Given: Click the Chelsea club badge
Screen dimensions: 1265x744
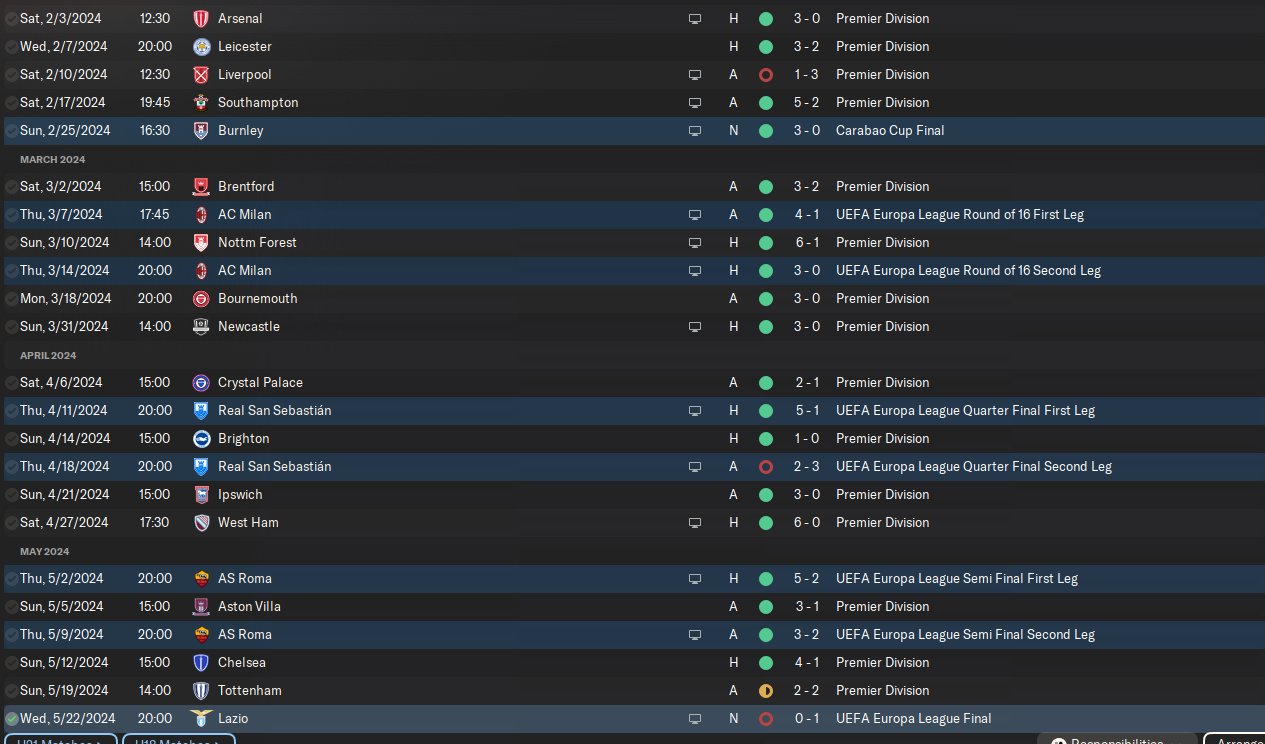Looking at the screenshot, I should click(201, 662).
